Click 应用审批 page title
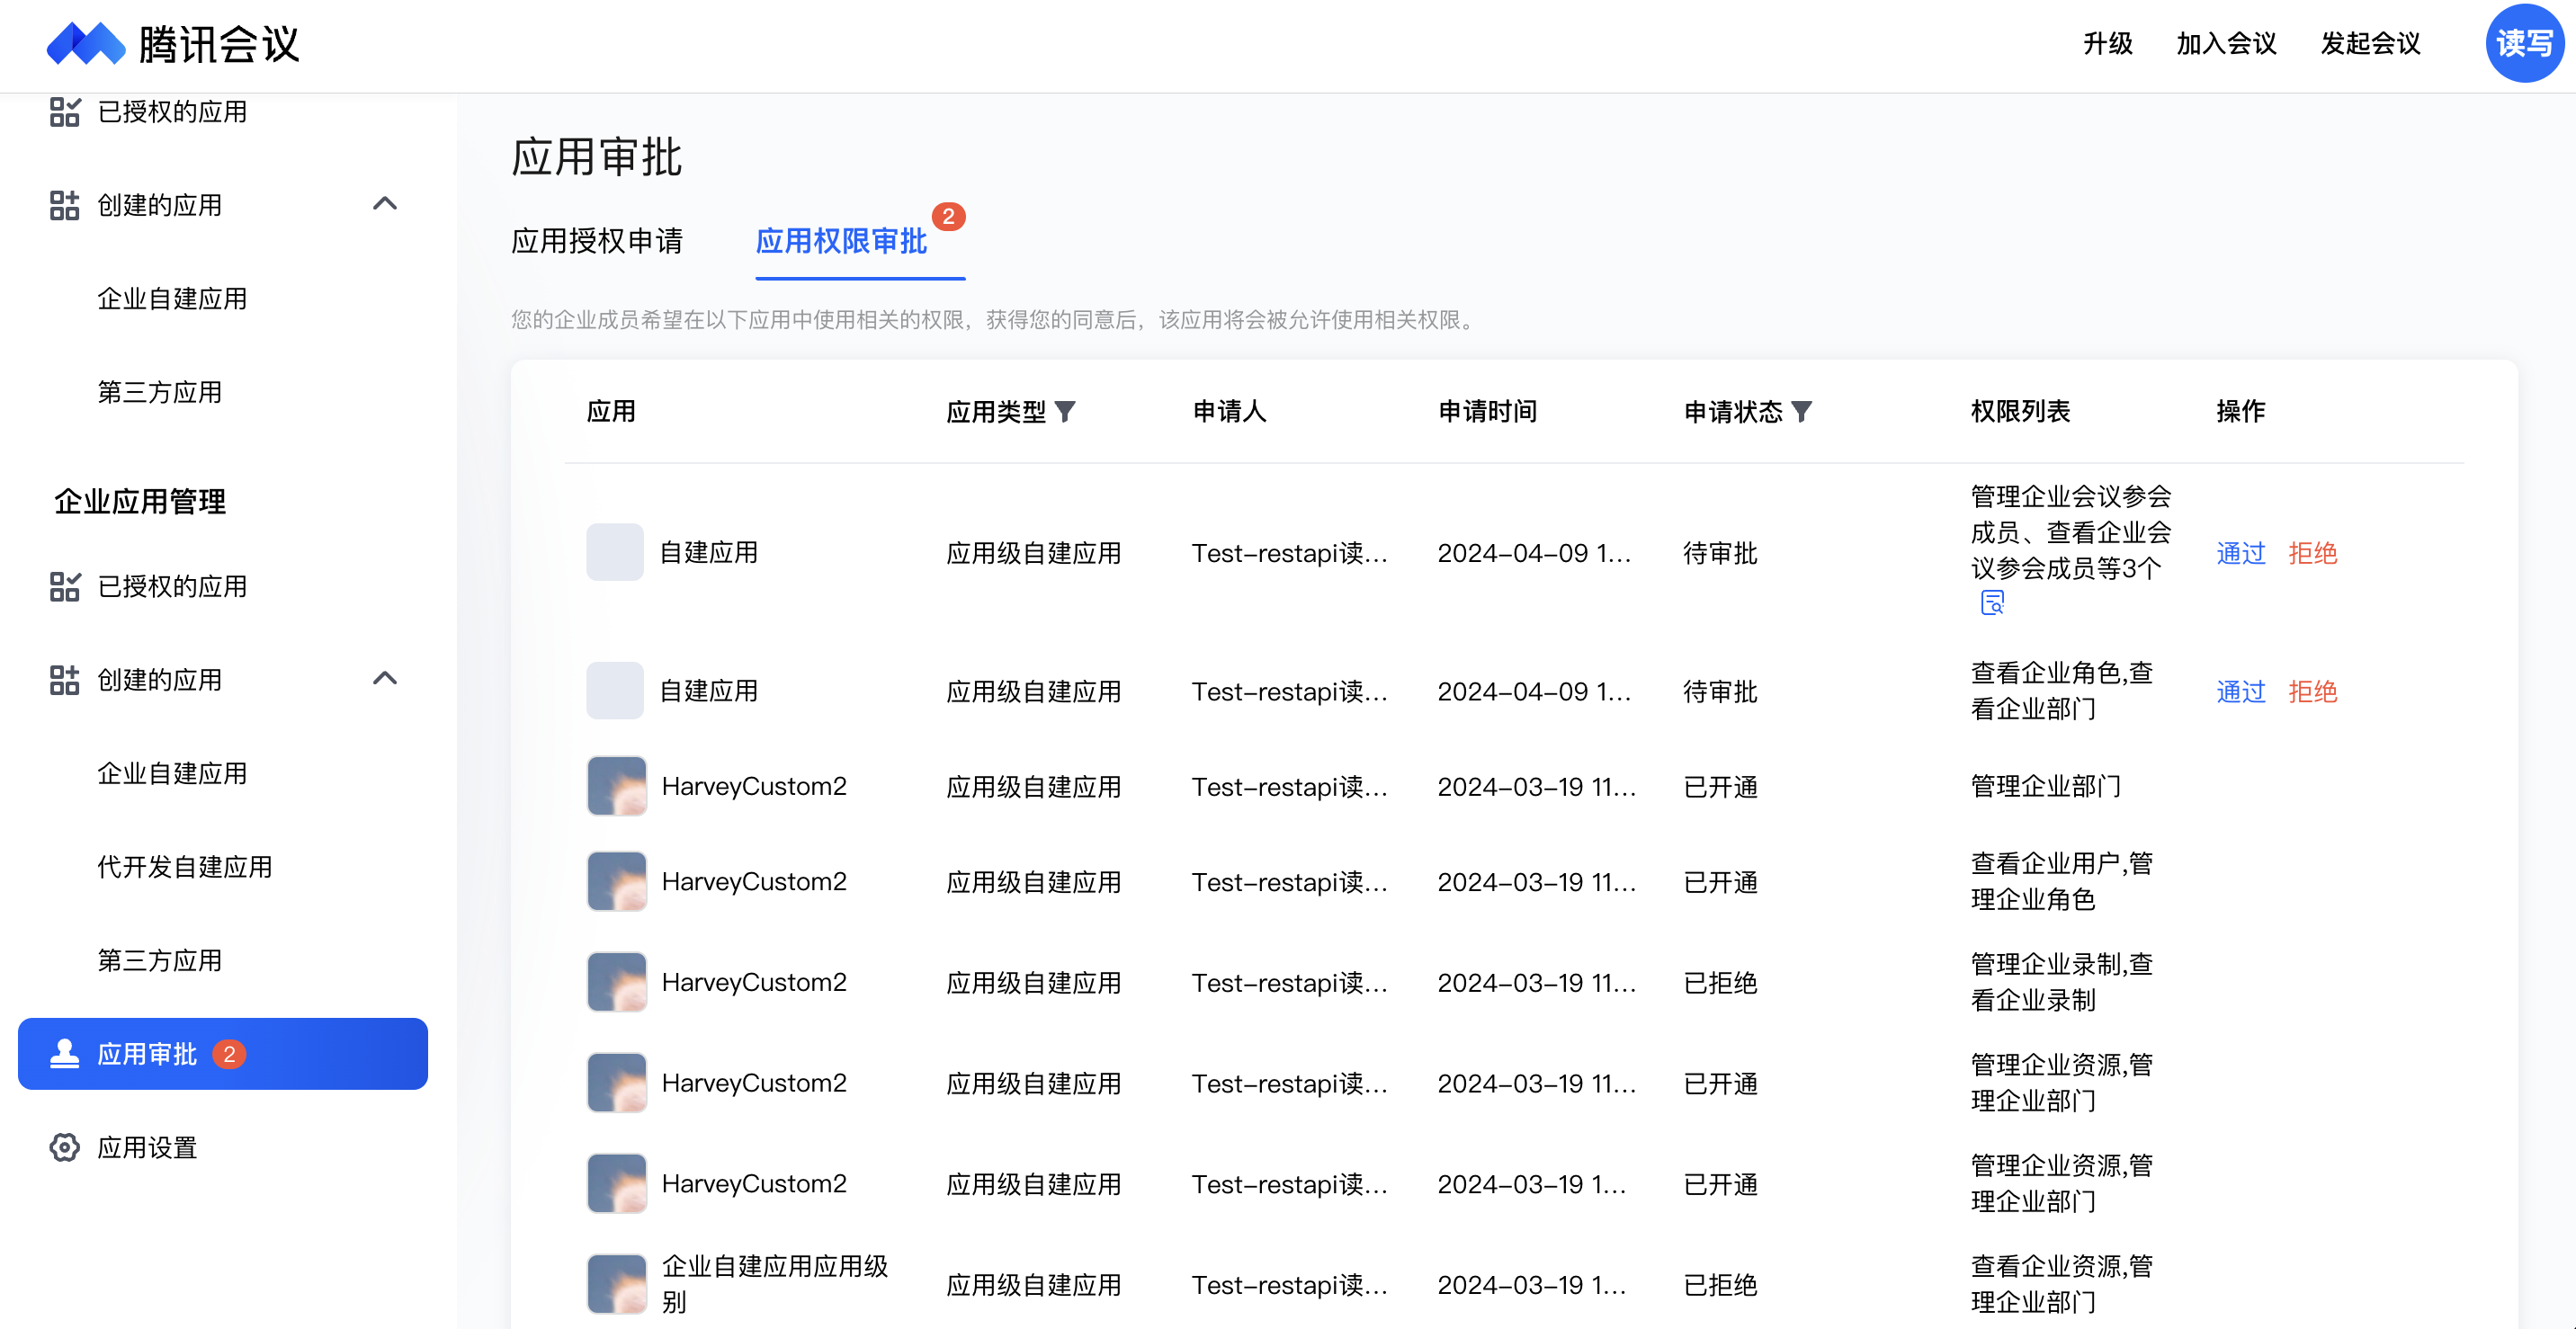2576x1329 pixels. click(x=597, y=157)
